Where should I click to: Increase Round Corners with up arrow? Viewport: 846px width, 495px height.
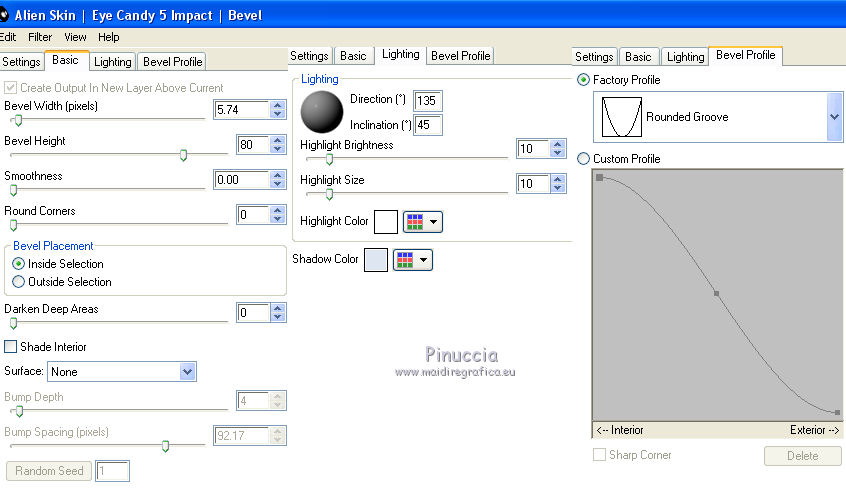pyautogui.click(x=278, y=211)
